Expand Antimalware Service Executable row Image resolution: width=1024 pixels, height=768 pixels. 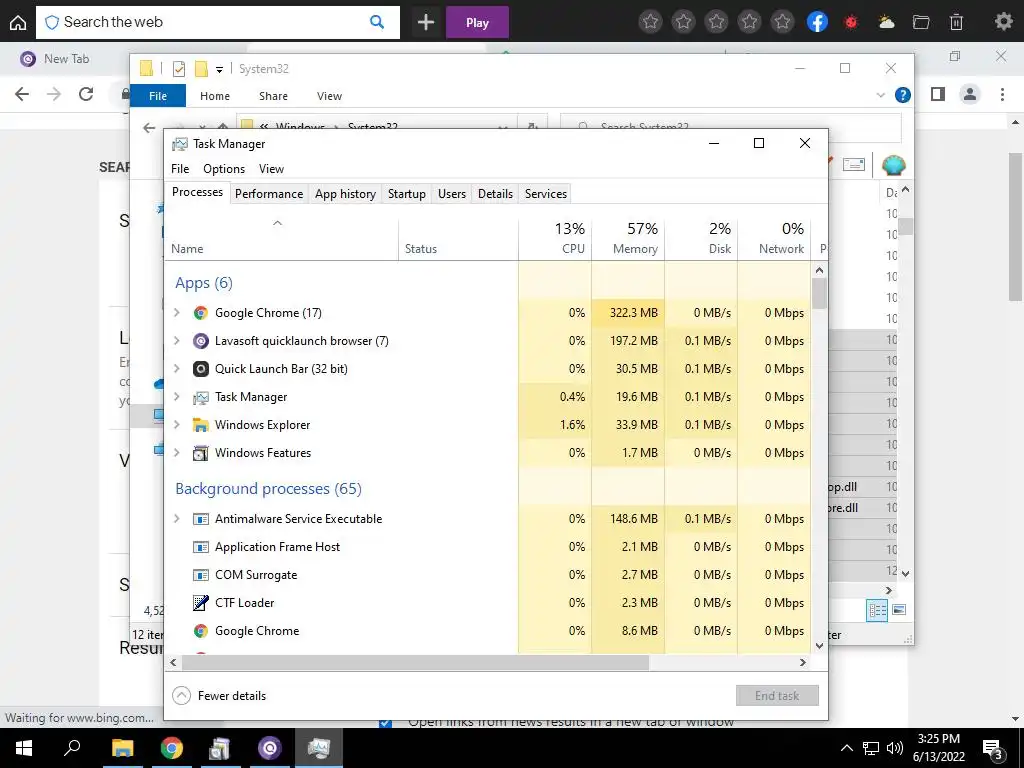176,519
